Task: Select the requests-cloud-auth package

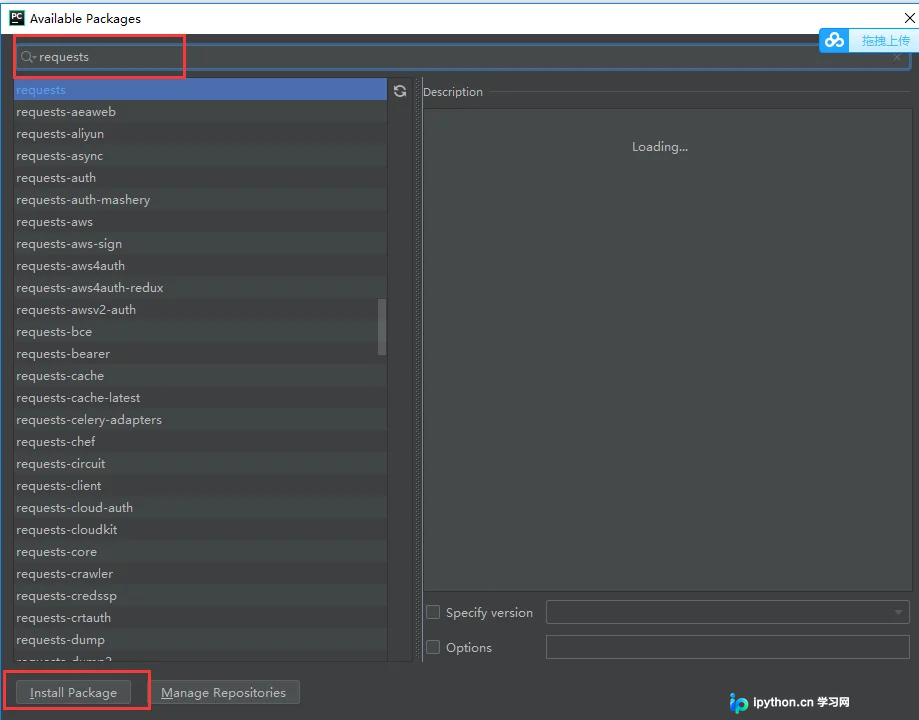Action: click(x=200, y=507)
